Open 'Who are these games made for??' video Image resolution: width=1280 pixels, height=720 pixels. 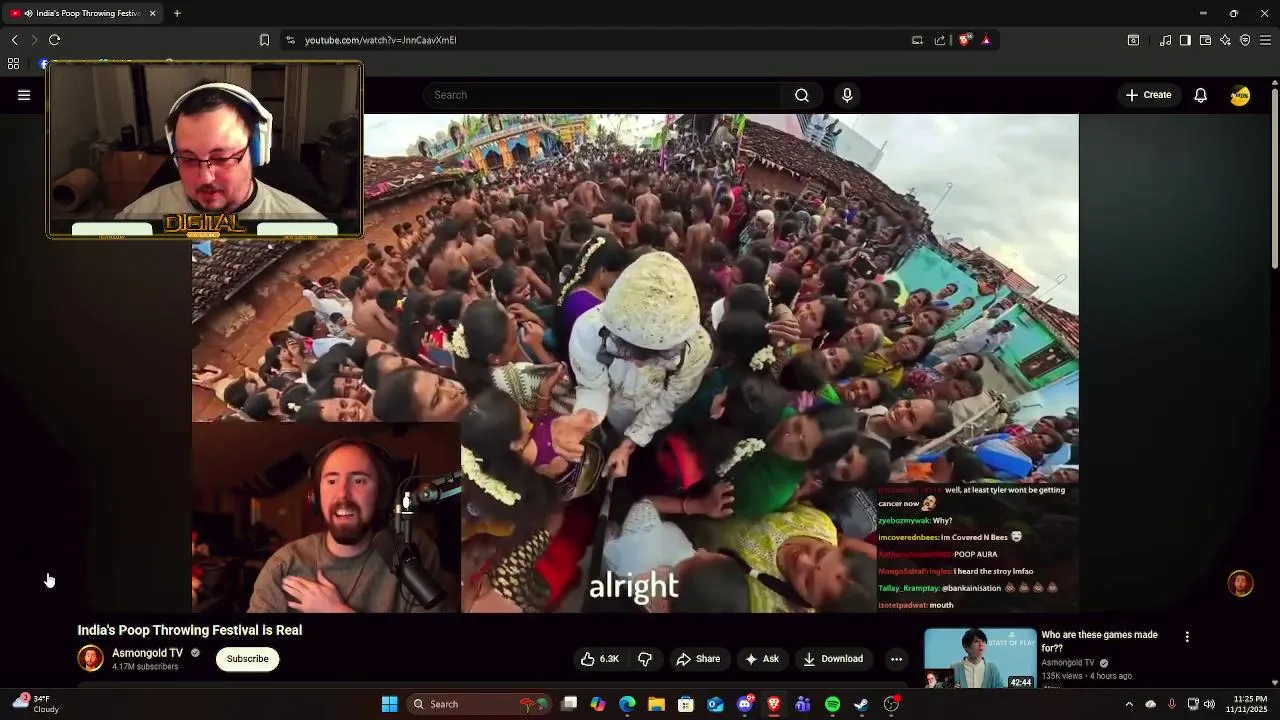(1099, 641)
